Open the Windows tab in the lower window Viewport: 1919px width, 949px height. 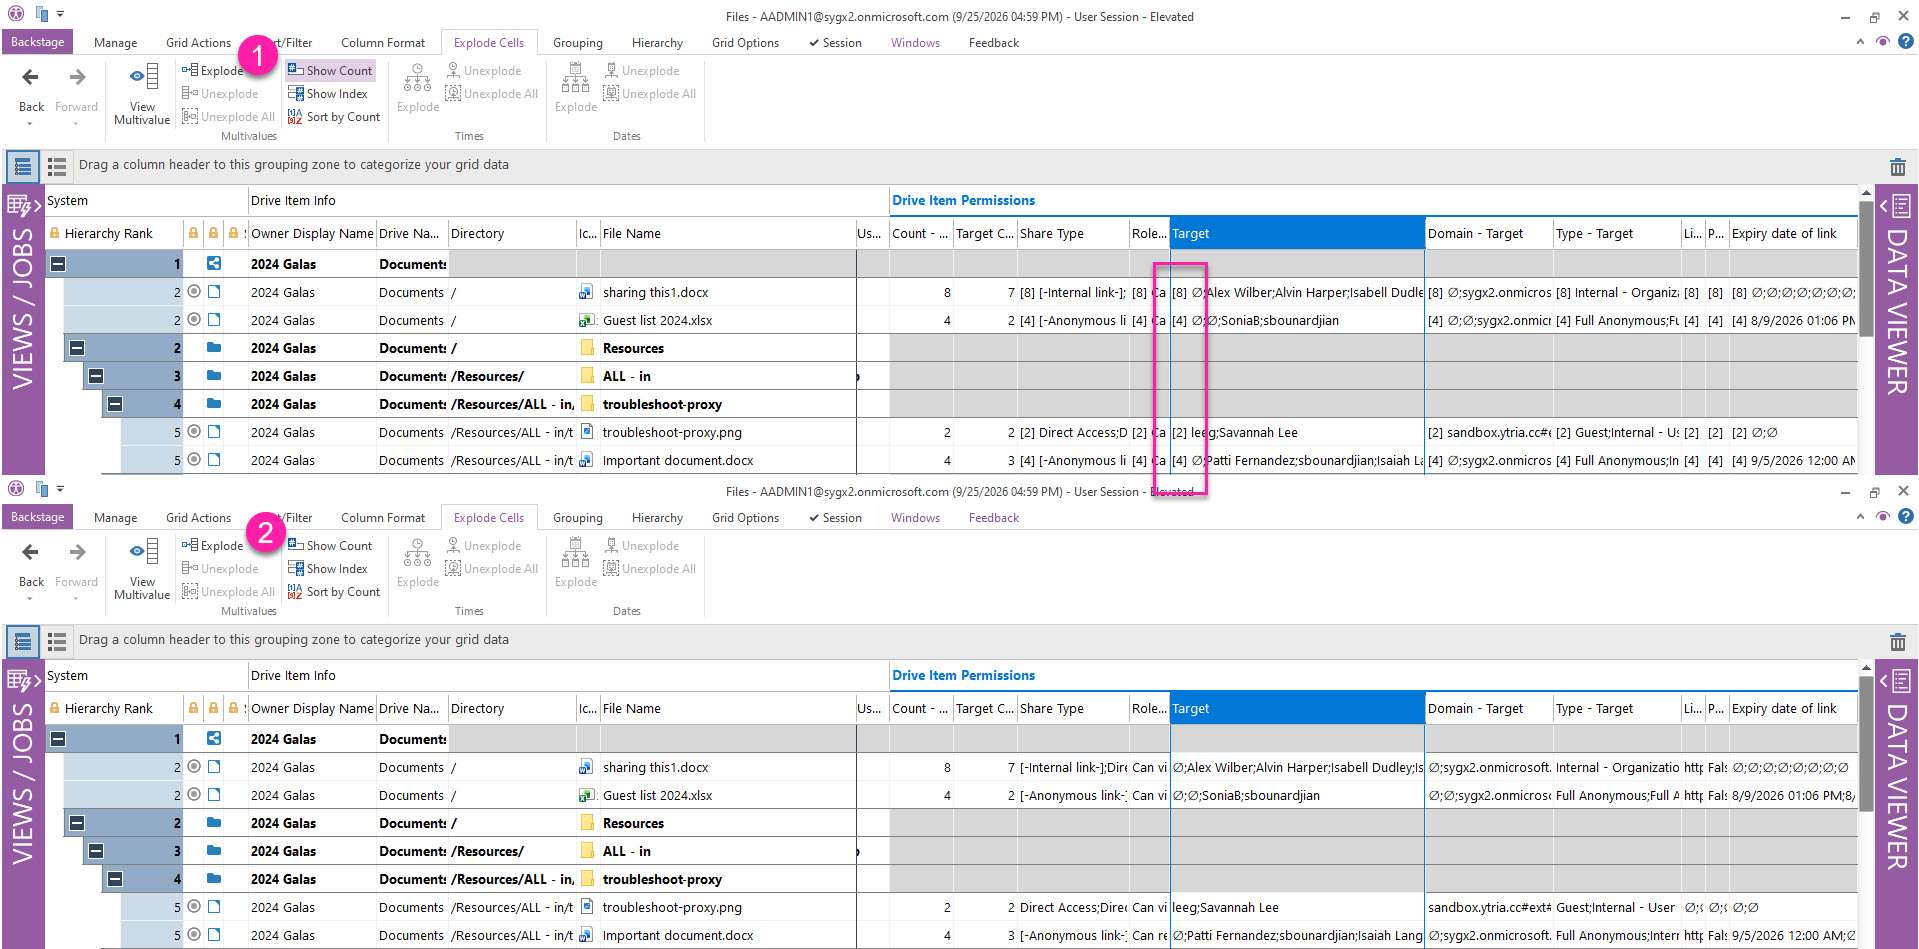(915, 518)
